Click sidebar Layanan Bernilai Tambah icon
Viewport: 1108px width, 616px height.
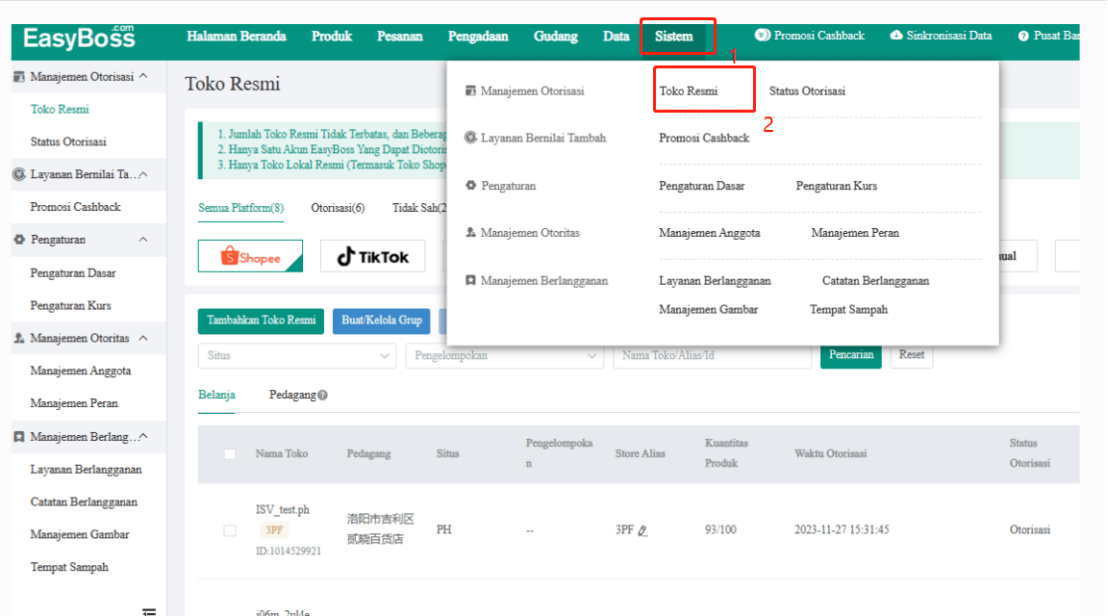point(19,174)
